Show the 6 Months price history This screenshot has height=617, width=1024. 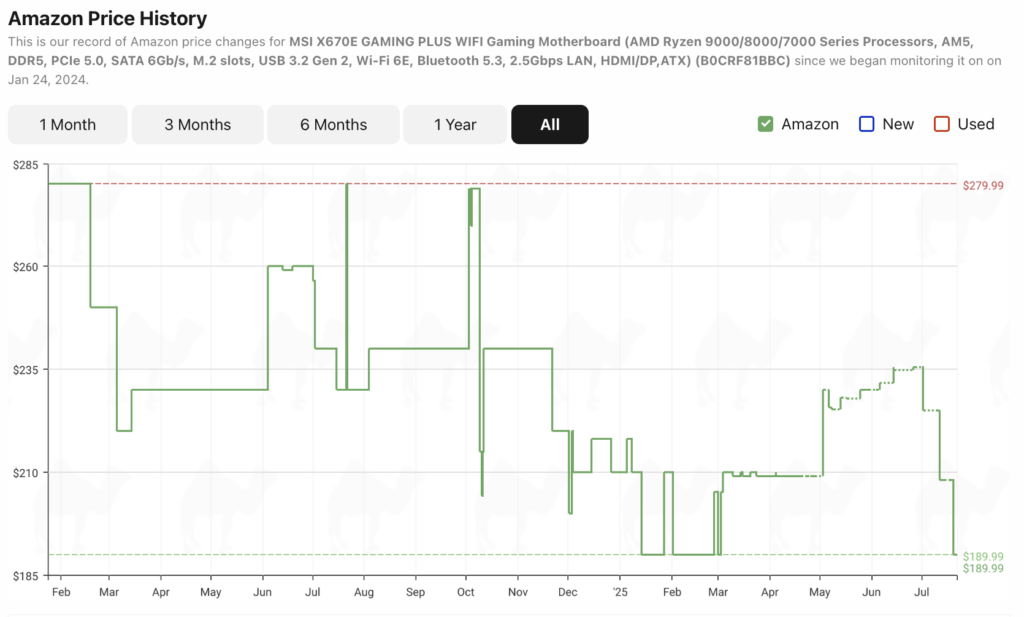pyautogui.click(x=333, y=124)
